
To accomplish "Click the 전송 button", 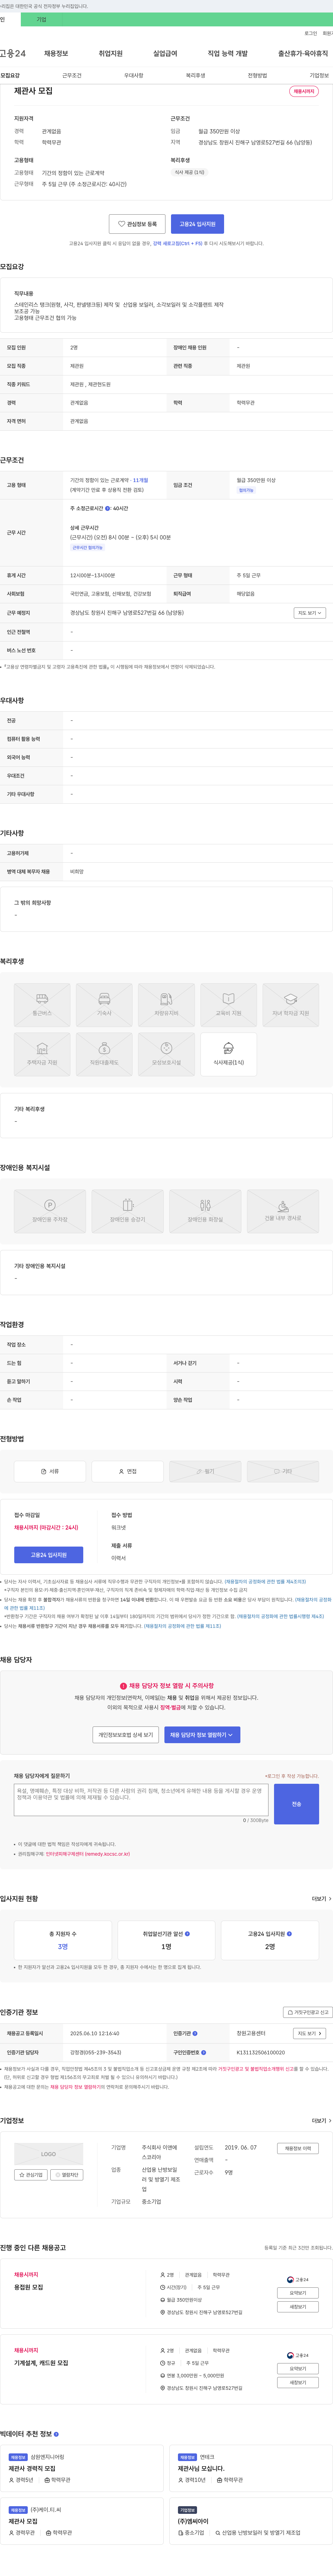I will pyautogui.click(x=296, y=1804).
